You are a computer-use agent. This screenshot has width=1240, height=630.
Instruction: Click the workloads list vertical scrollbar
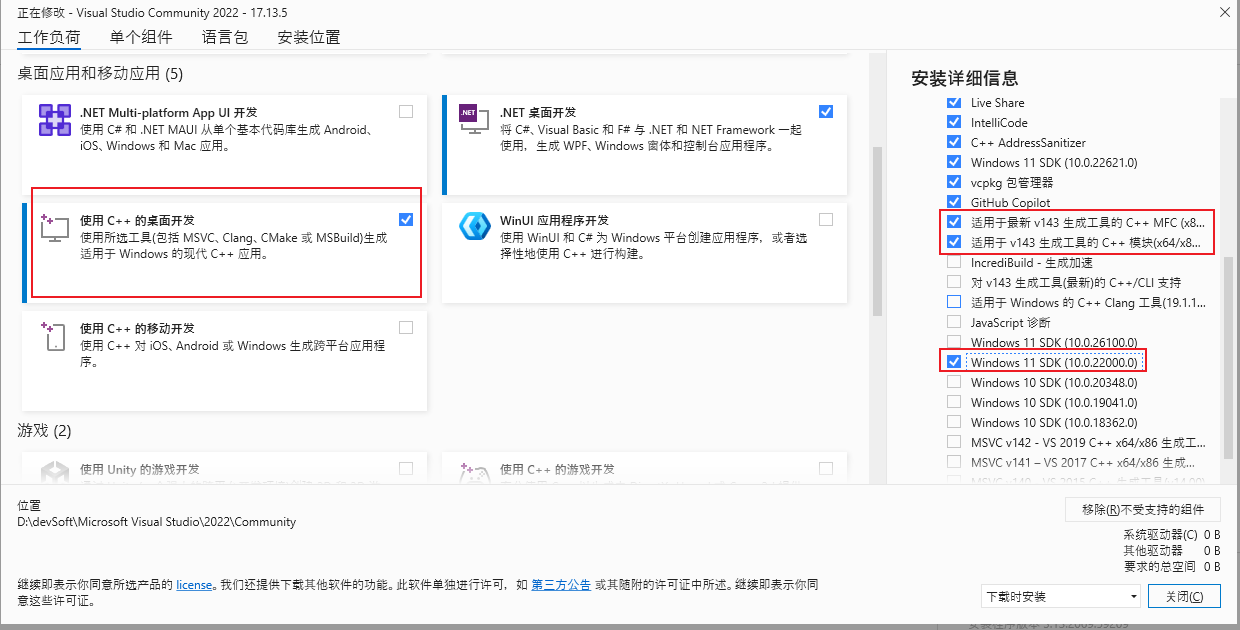[x=878, y=230]
